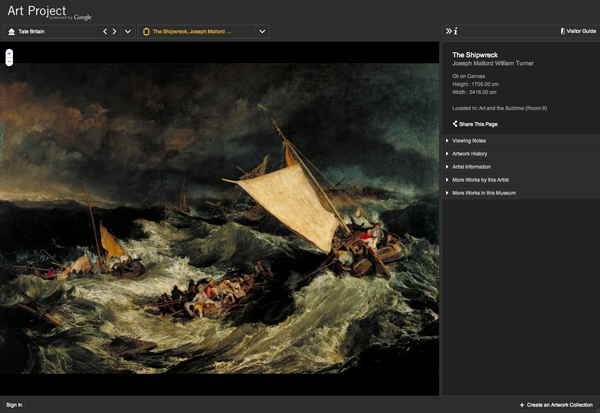
Task: Open the museum selection dropdown chevron
Action: pos(128,31)
